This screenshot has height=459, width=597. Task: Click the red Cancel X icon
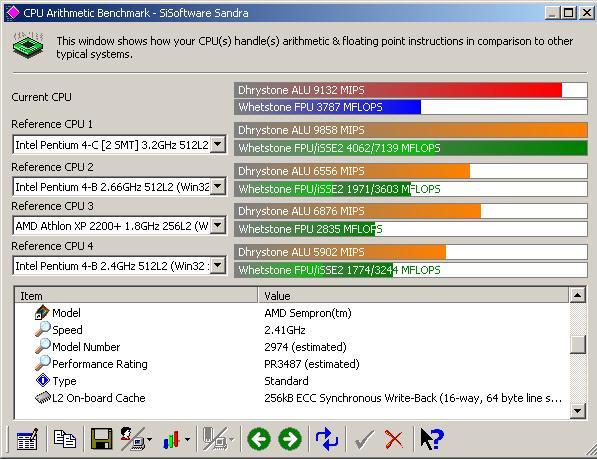(394, 440)
